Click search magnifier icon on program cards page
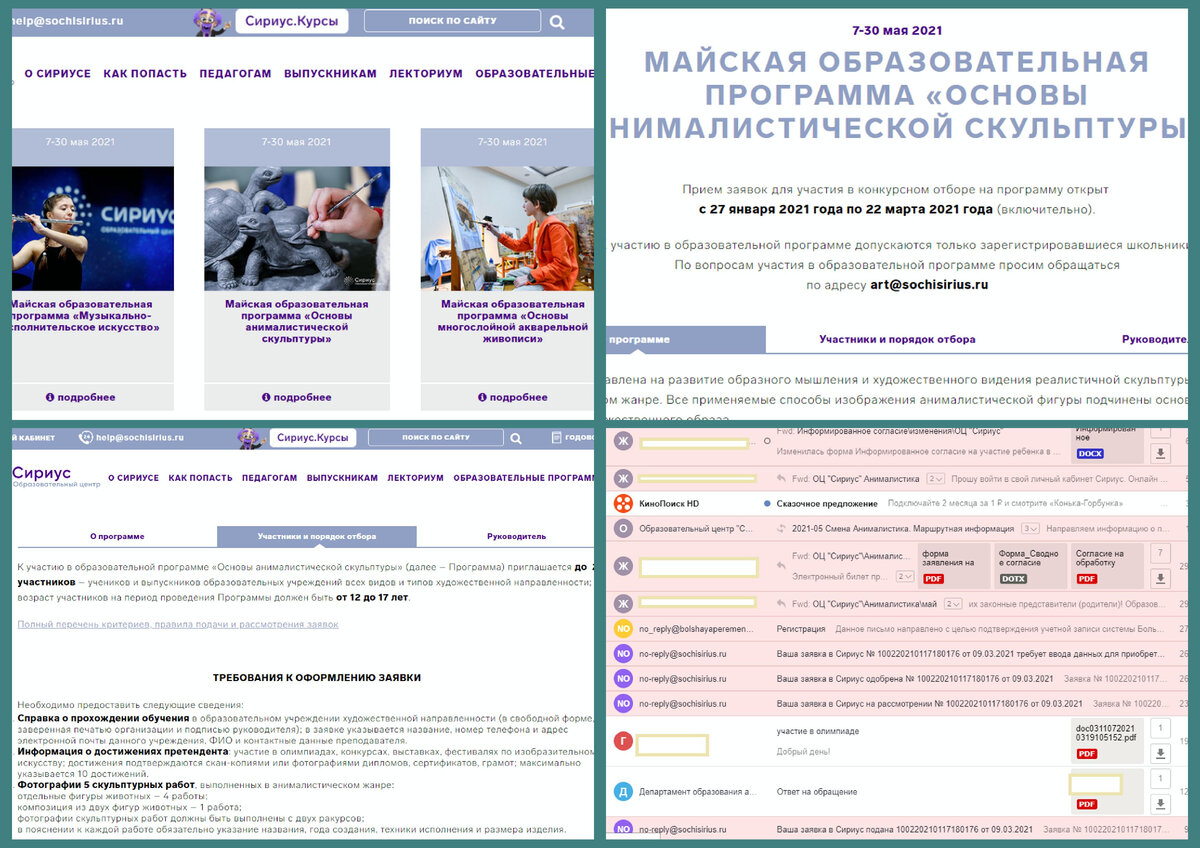 pos(557,22)
